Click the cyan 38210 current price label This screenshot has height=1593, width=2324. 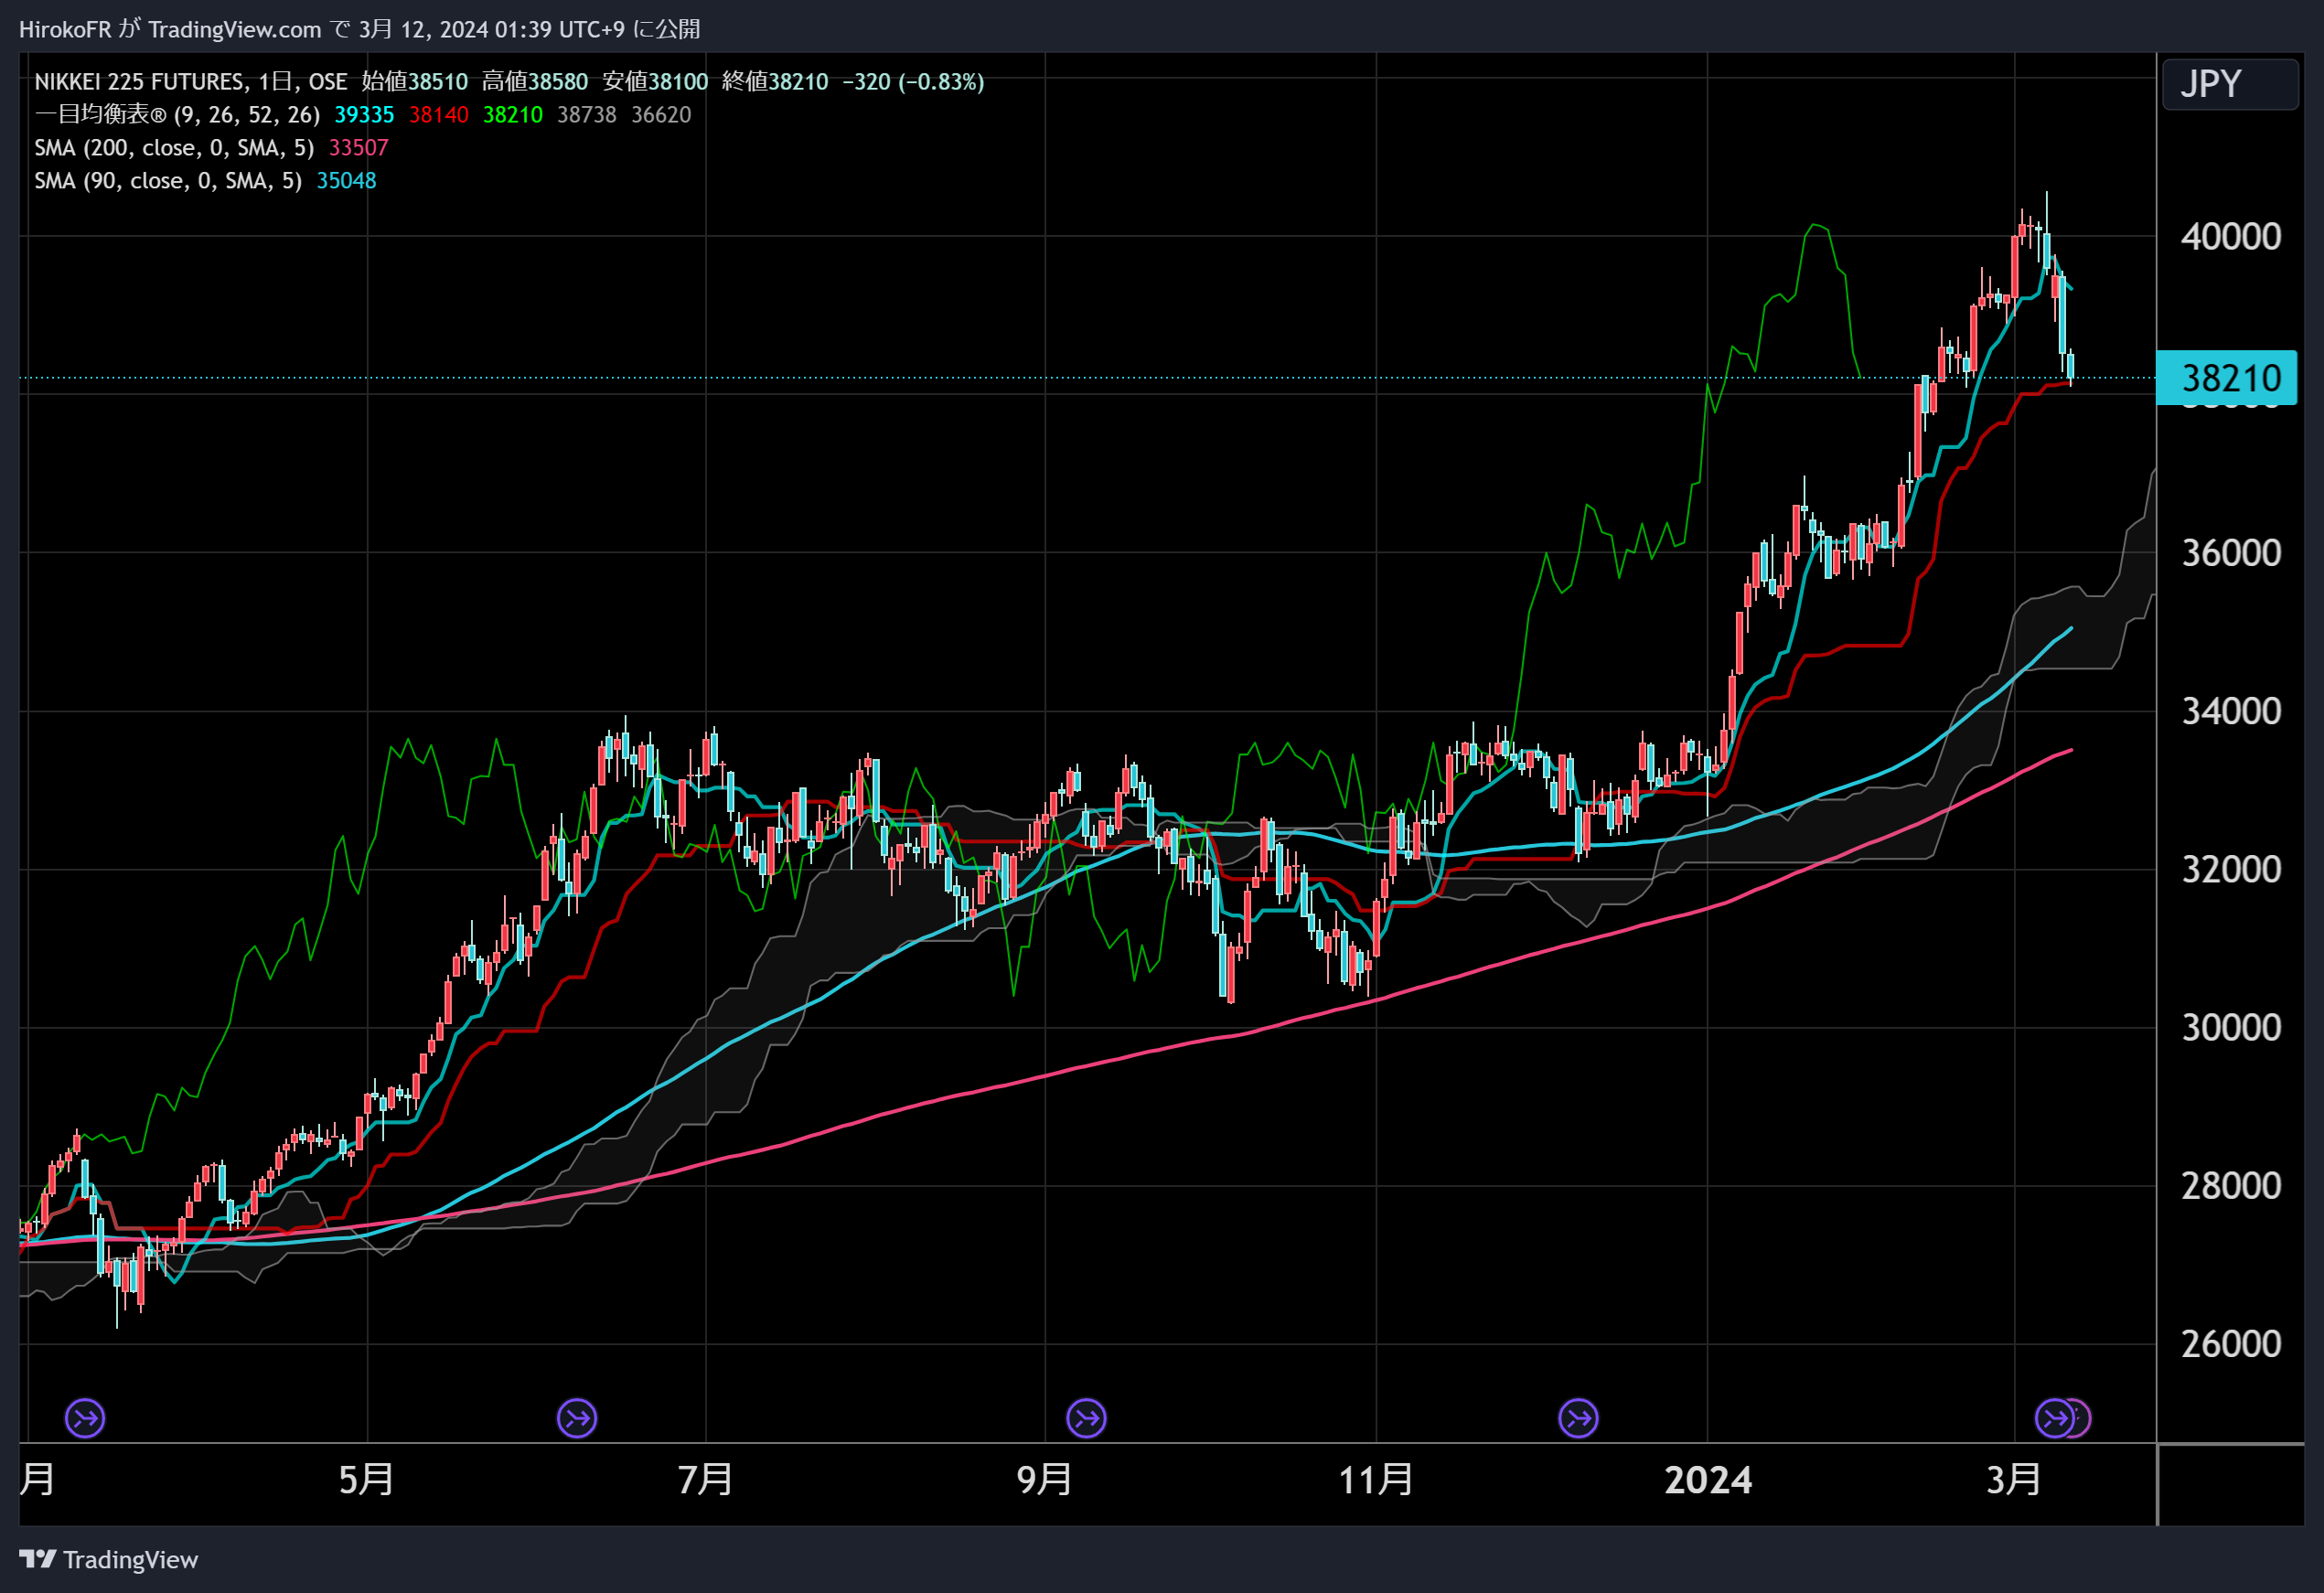[x=2229, y=379]
